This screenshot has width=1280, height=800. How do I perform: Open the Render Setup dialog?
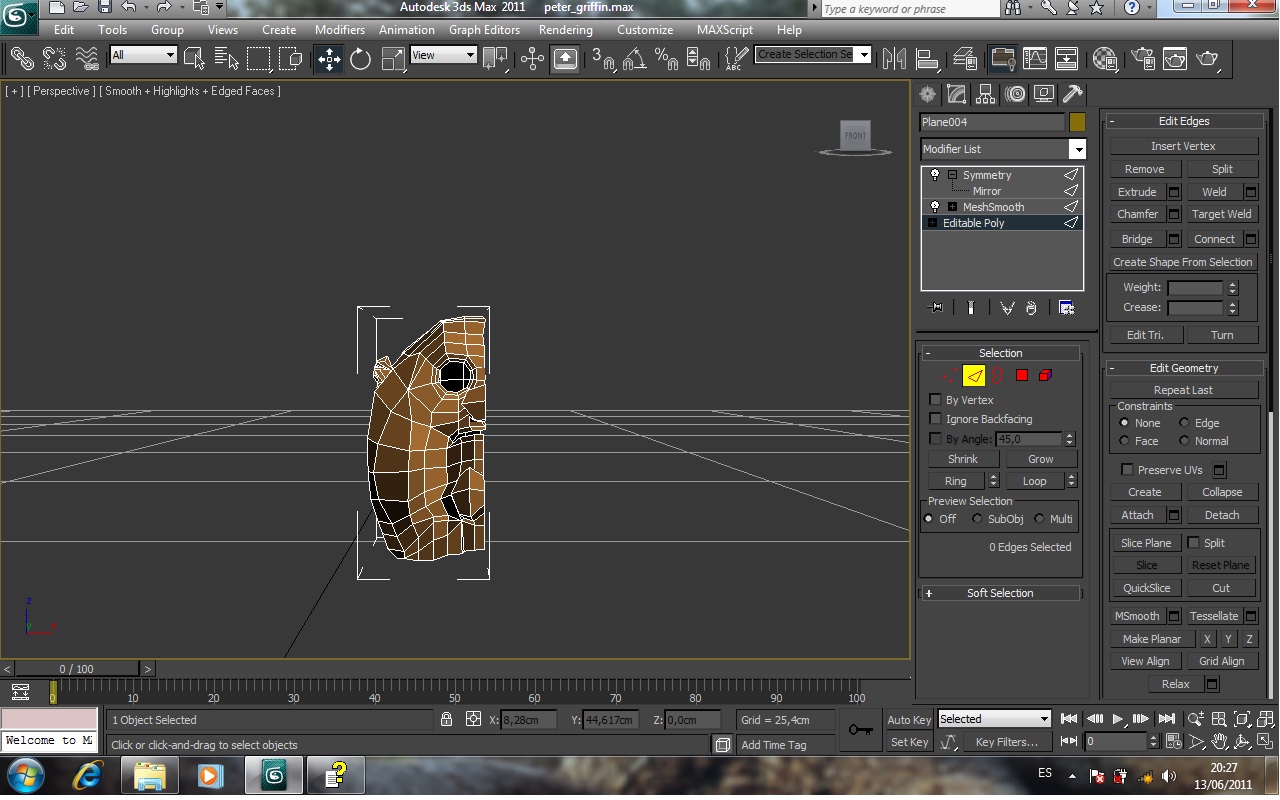1143,58
